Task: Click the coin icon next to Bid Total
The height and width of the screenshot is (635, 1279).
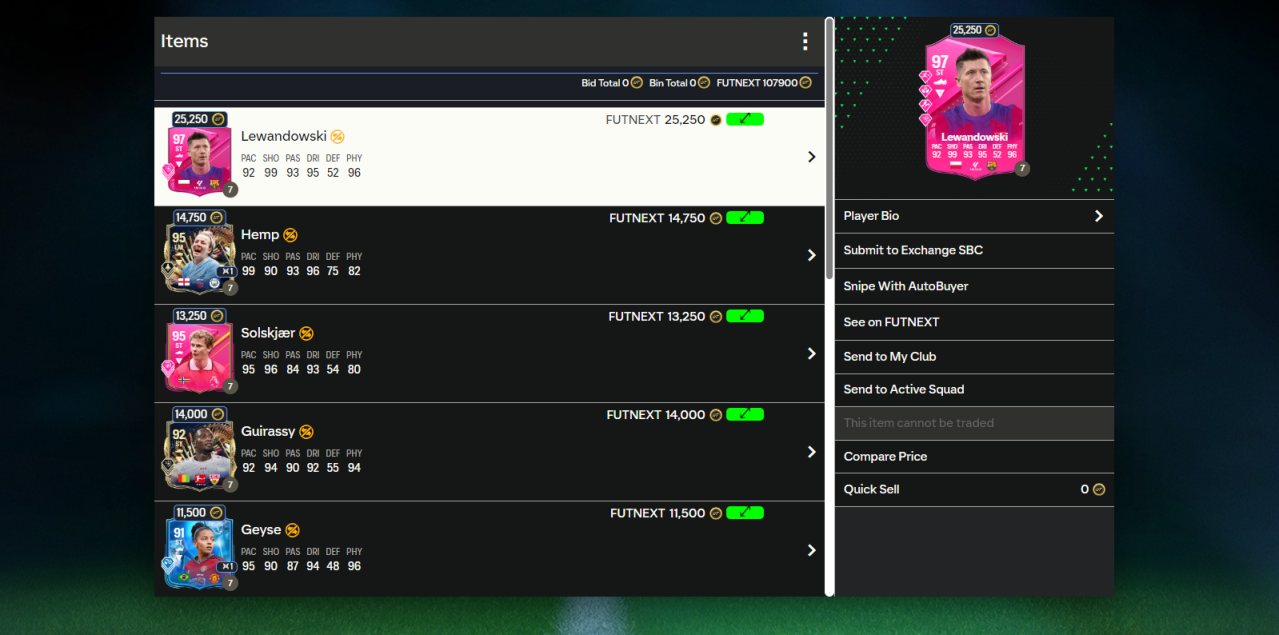Action: tap(638, 83)
